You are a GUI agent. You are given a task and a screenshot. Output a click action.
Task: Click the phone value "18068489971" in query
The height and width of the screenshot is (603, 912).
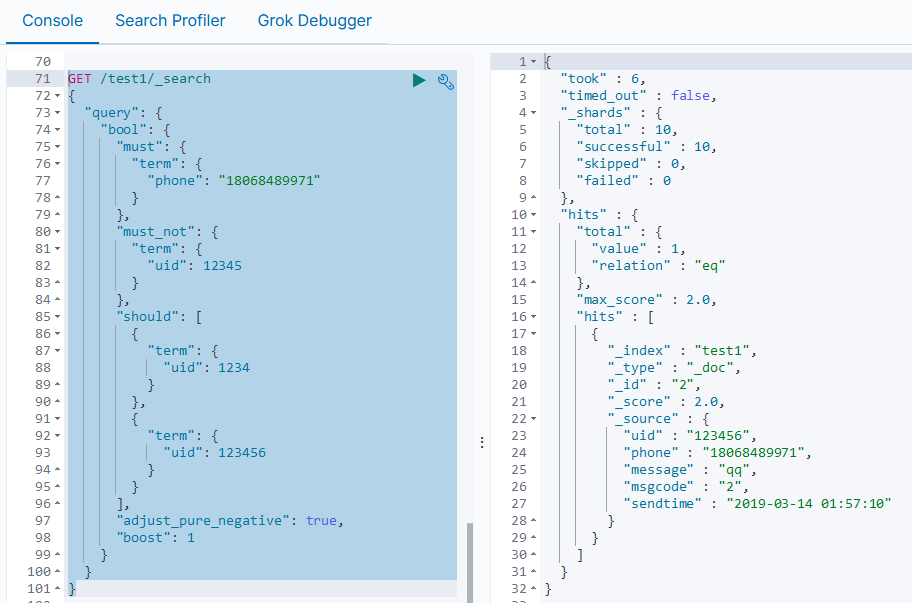(x=269, y=180)
